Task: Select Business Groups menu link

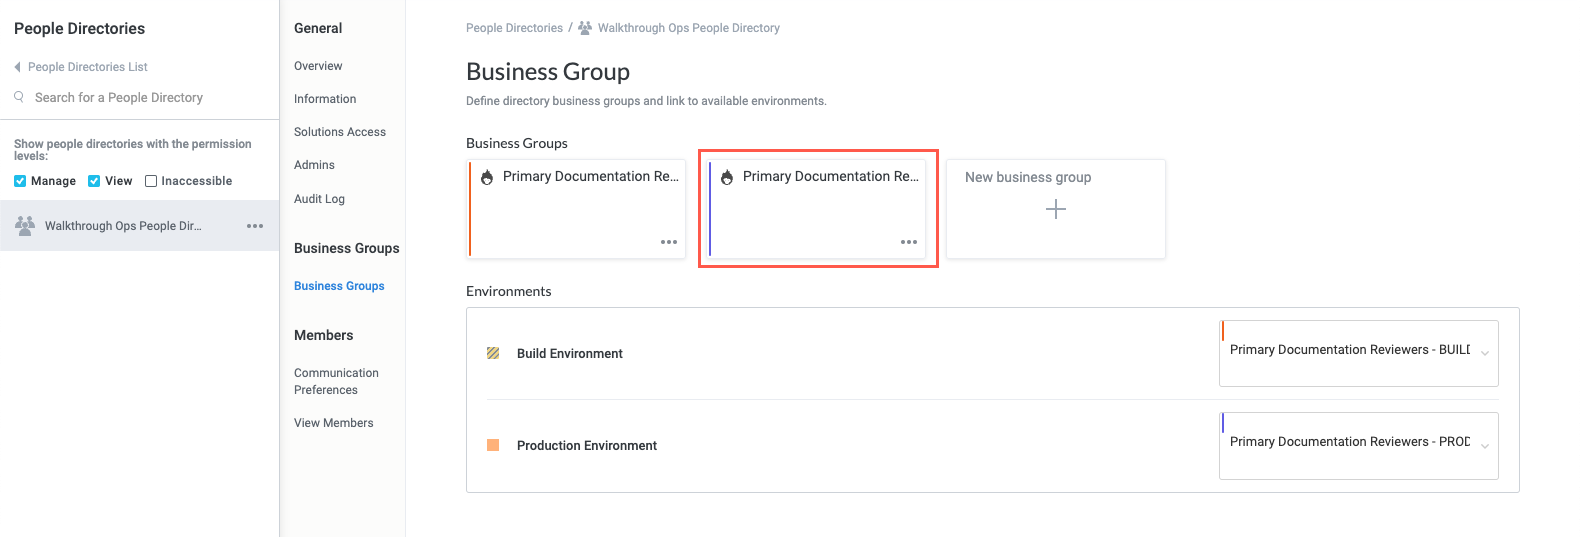Action: click(339, 286)
